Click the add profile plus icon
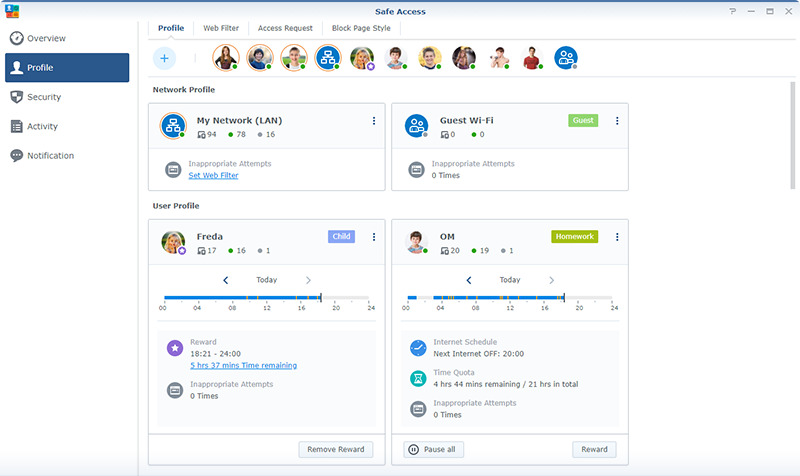800x476 pixels. [x=165, y=58]
